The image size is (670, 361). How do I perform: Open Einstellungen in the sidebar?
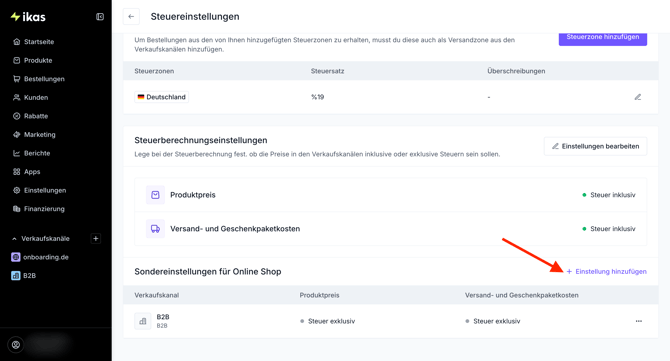click(45, 191)
